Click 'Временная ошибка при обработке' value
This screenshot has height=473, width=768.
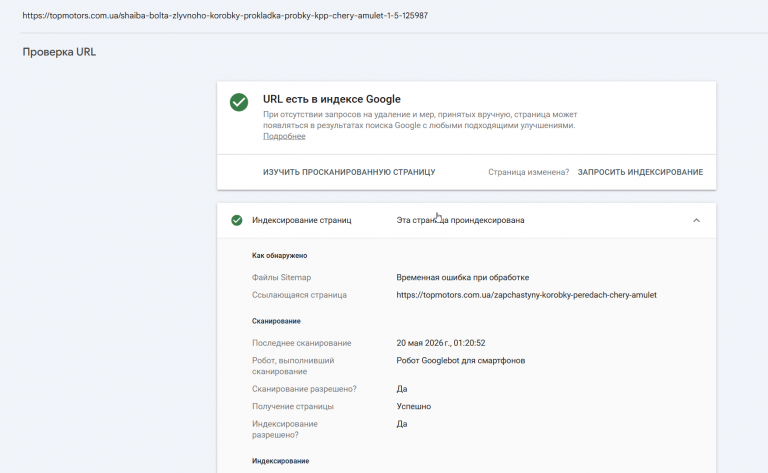pos(463,277)
